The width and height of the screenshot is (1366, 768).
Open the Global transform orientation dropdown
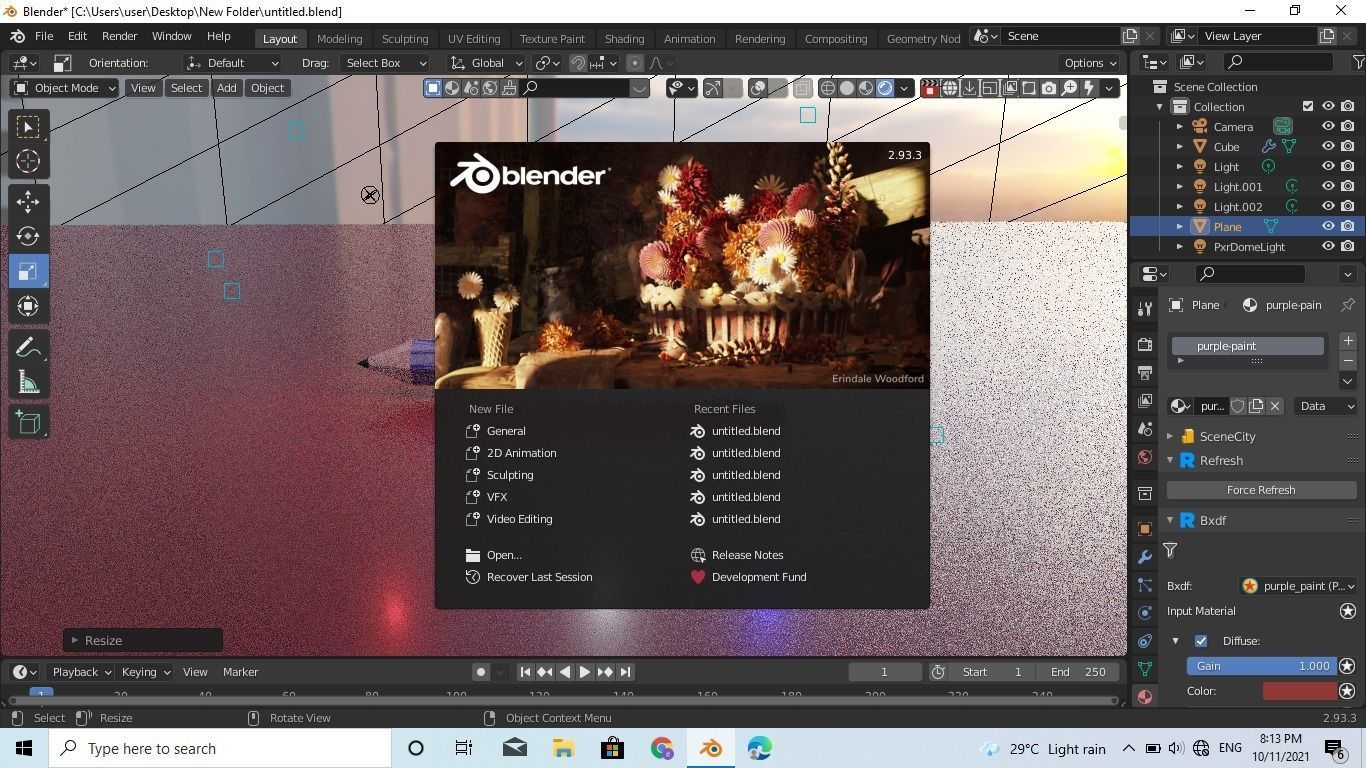click(487, 63)
